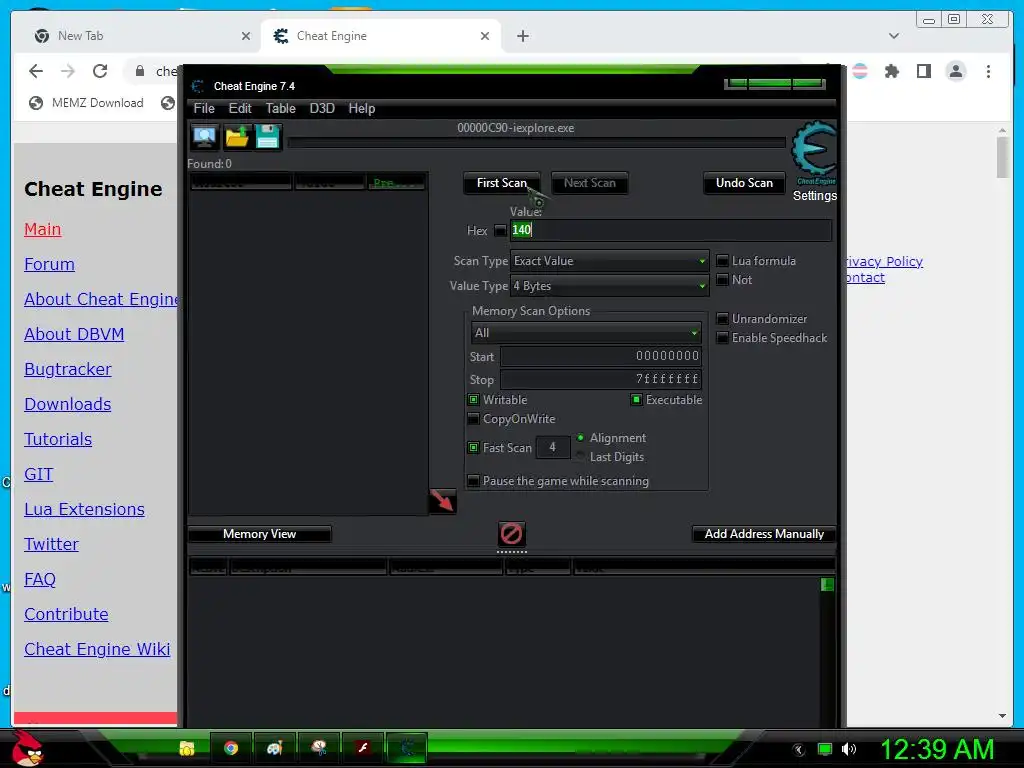Viewport: 1024px width, 768px height.
Task: Open Chrome profile avatar
Action: click(955, 71)
